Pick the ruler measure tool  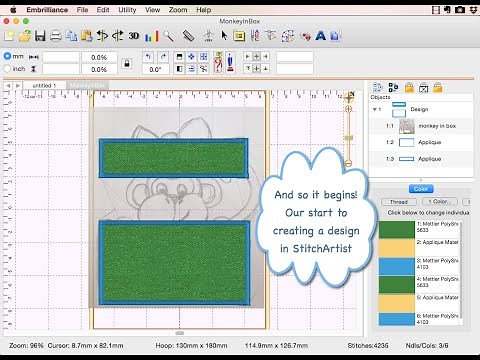[189, 36]
